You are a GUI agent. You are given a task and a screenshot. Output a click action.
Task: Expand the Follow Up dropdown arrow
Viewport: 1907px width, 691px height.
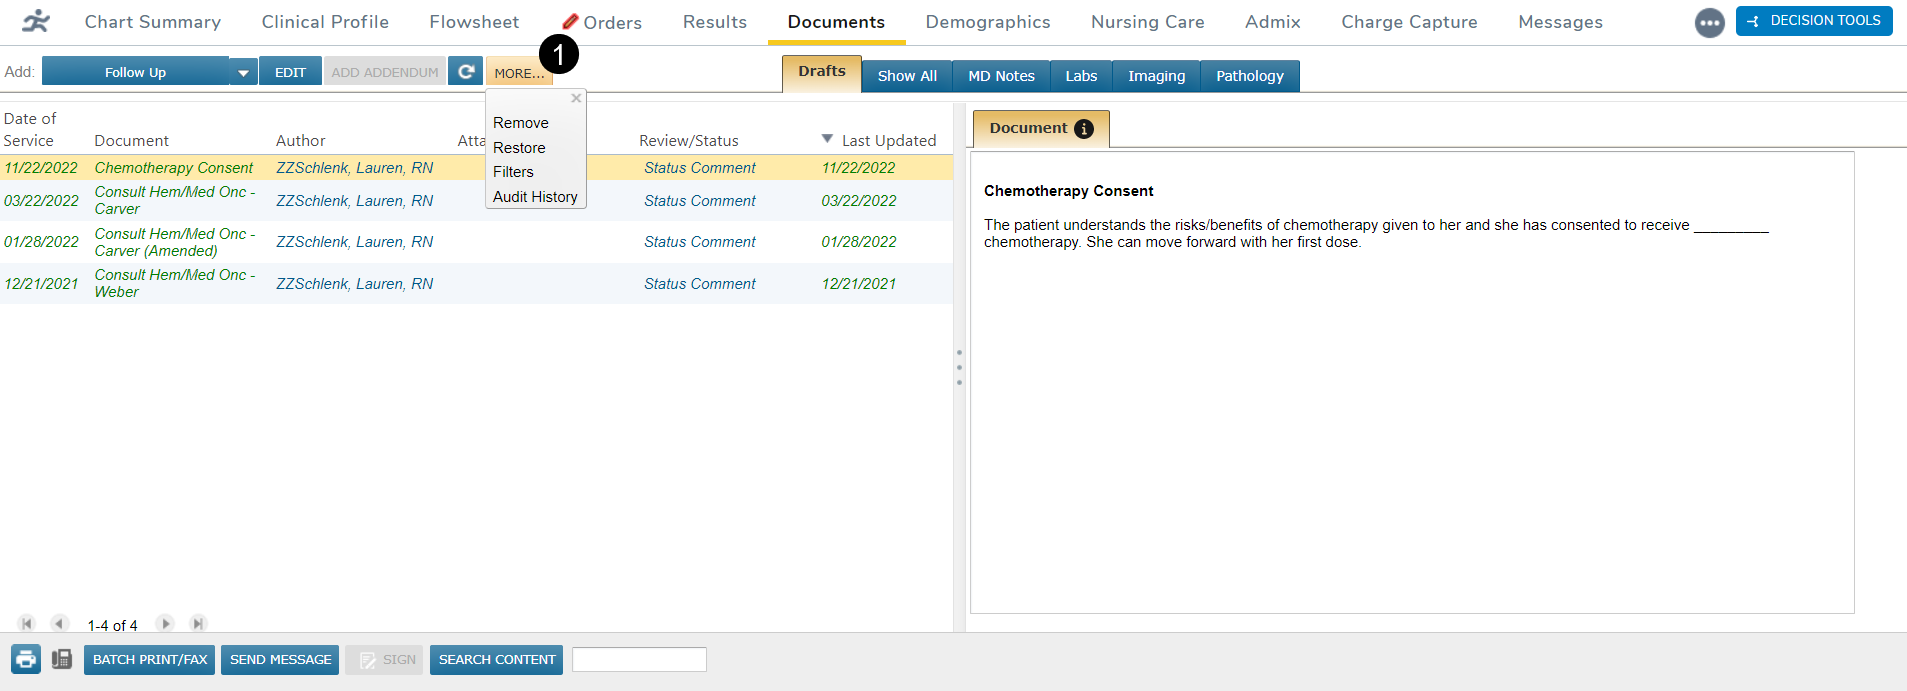tap(243, 72)
